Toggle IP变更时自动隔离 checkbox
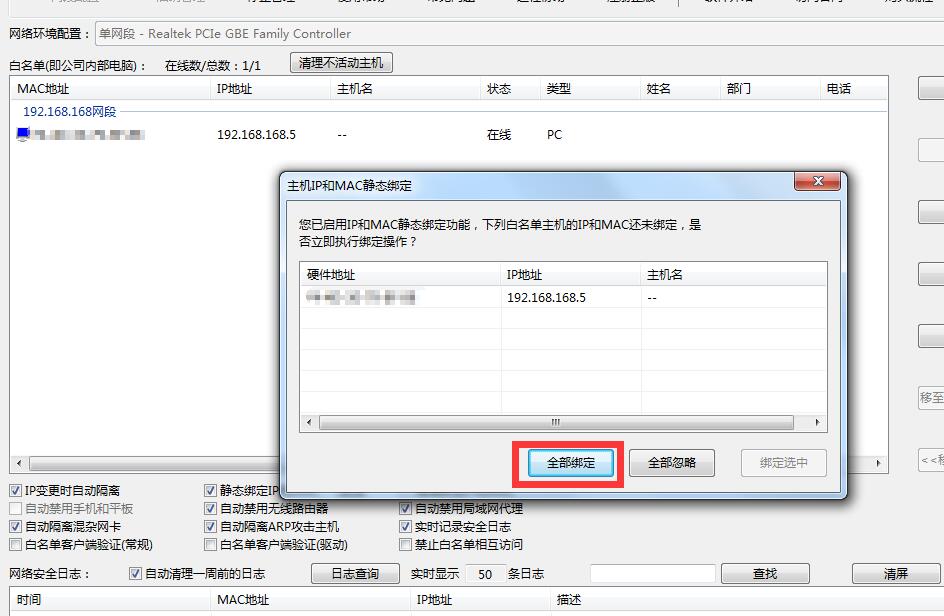 (16, 491)
